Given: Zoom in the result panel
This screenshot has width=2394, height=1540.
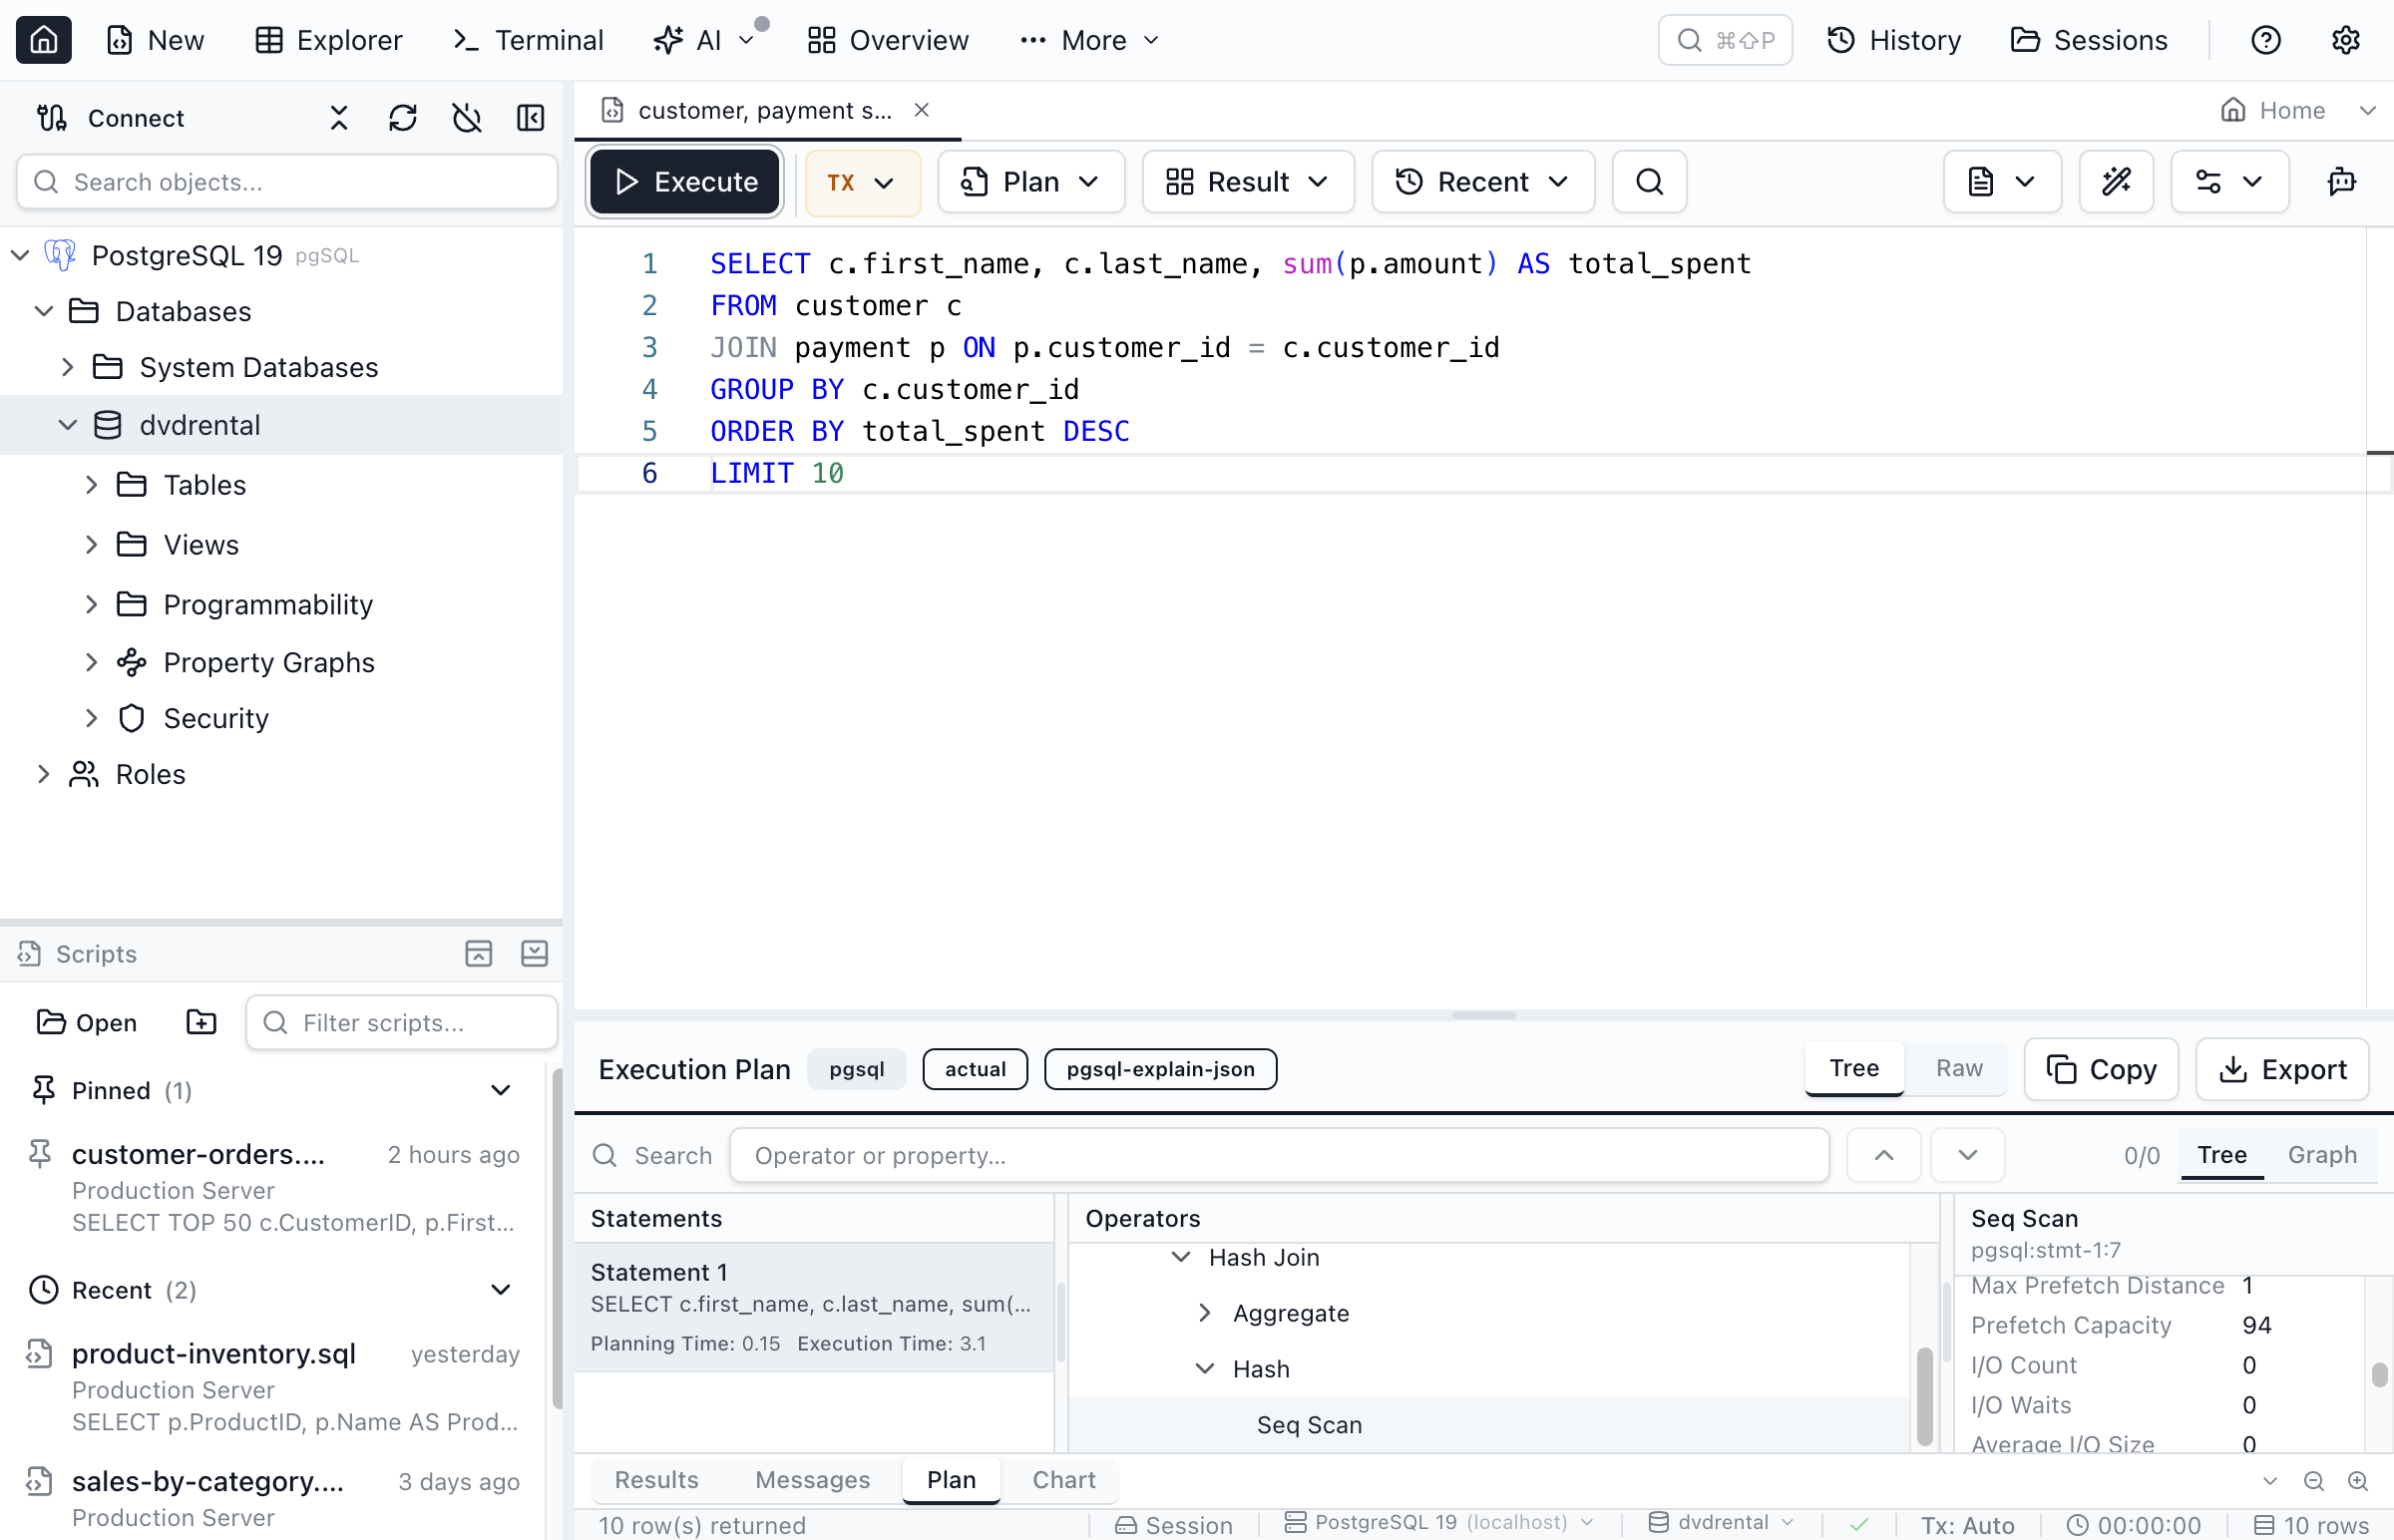Looking at the screenshot, I should tap(2357, 1481).
